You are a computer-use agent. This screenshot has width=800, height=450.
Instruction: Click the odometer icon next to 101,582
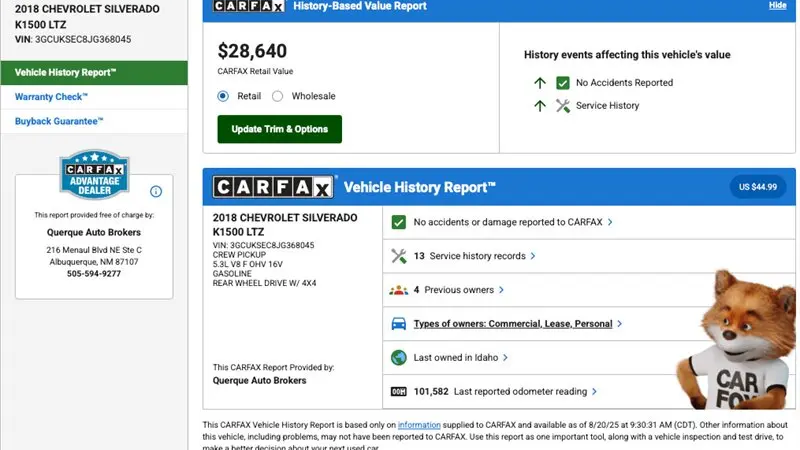click(x=398, y=391)
